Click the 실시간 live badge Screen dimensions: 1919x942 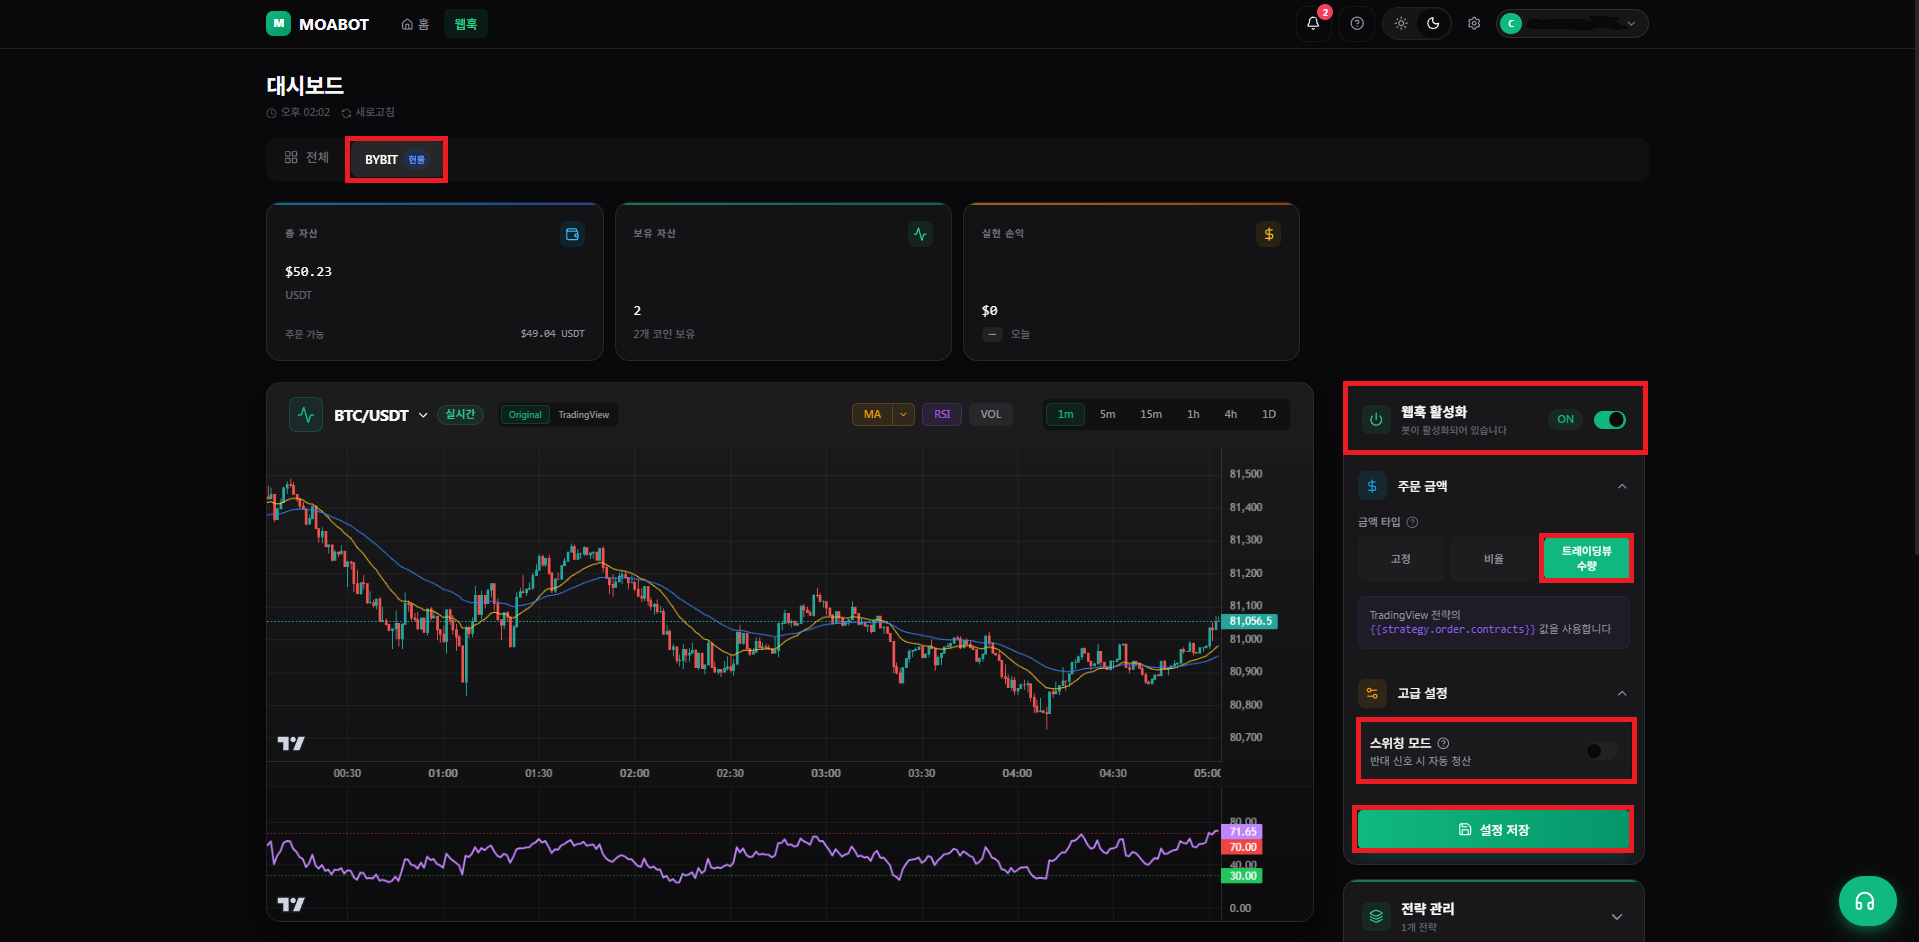tap(460, 414)
